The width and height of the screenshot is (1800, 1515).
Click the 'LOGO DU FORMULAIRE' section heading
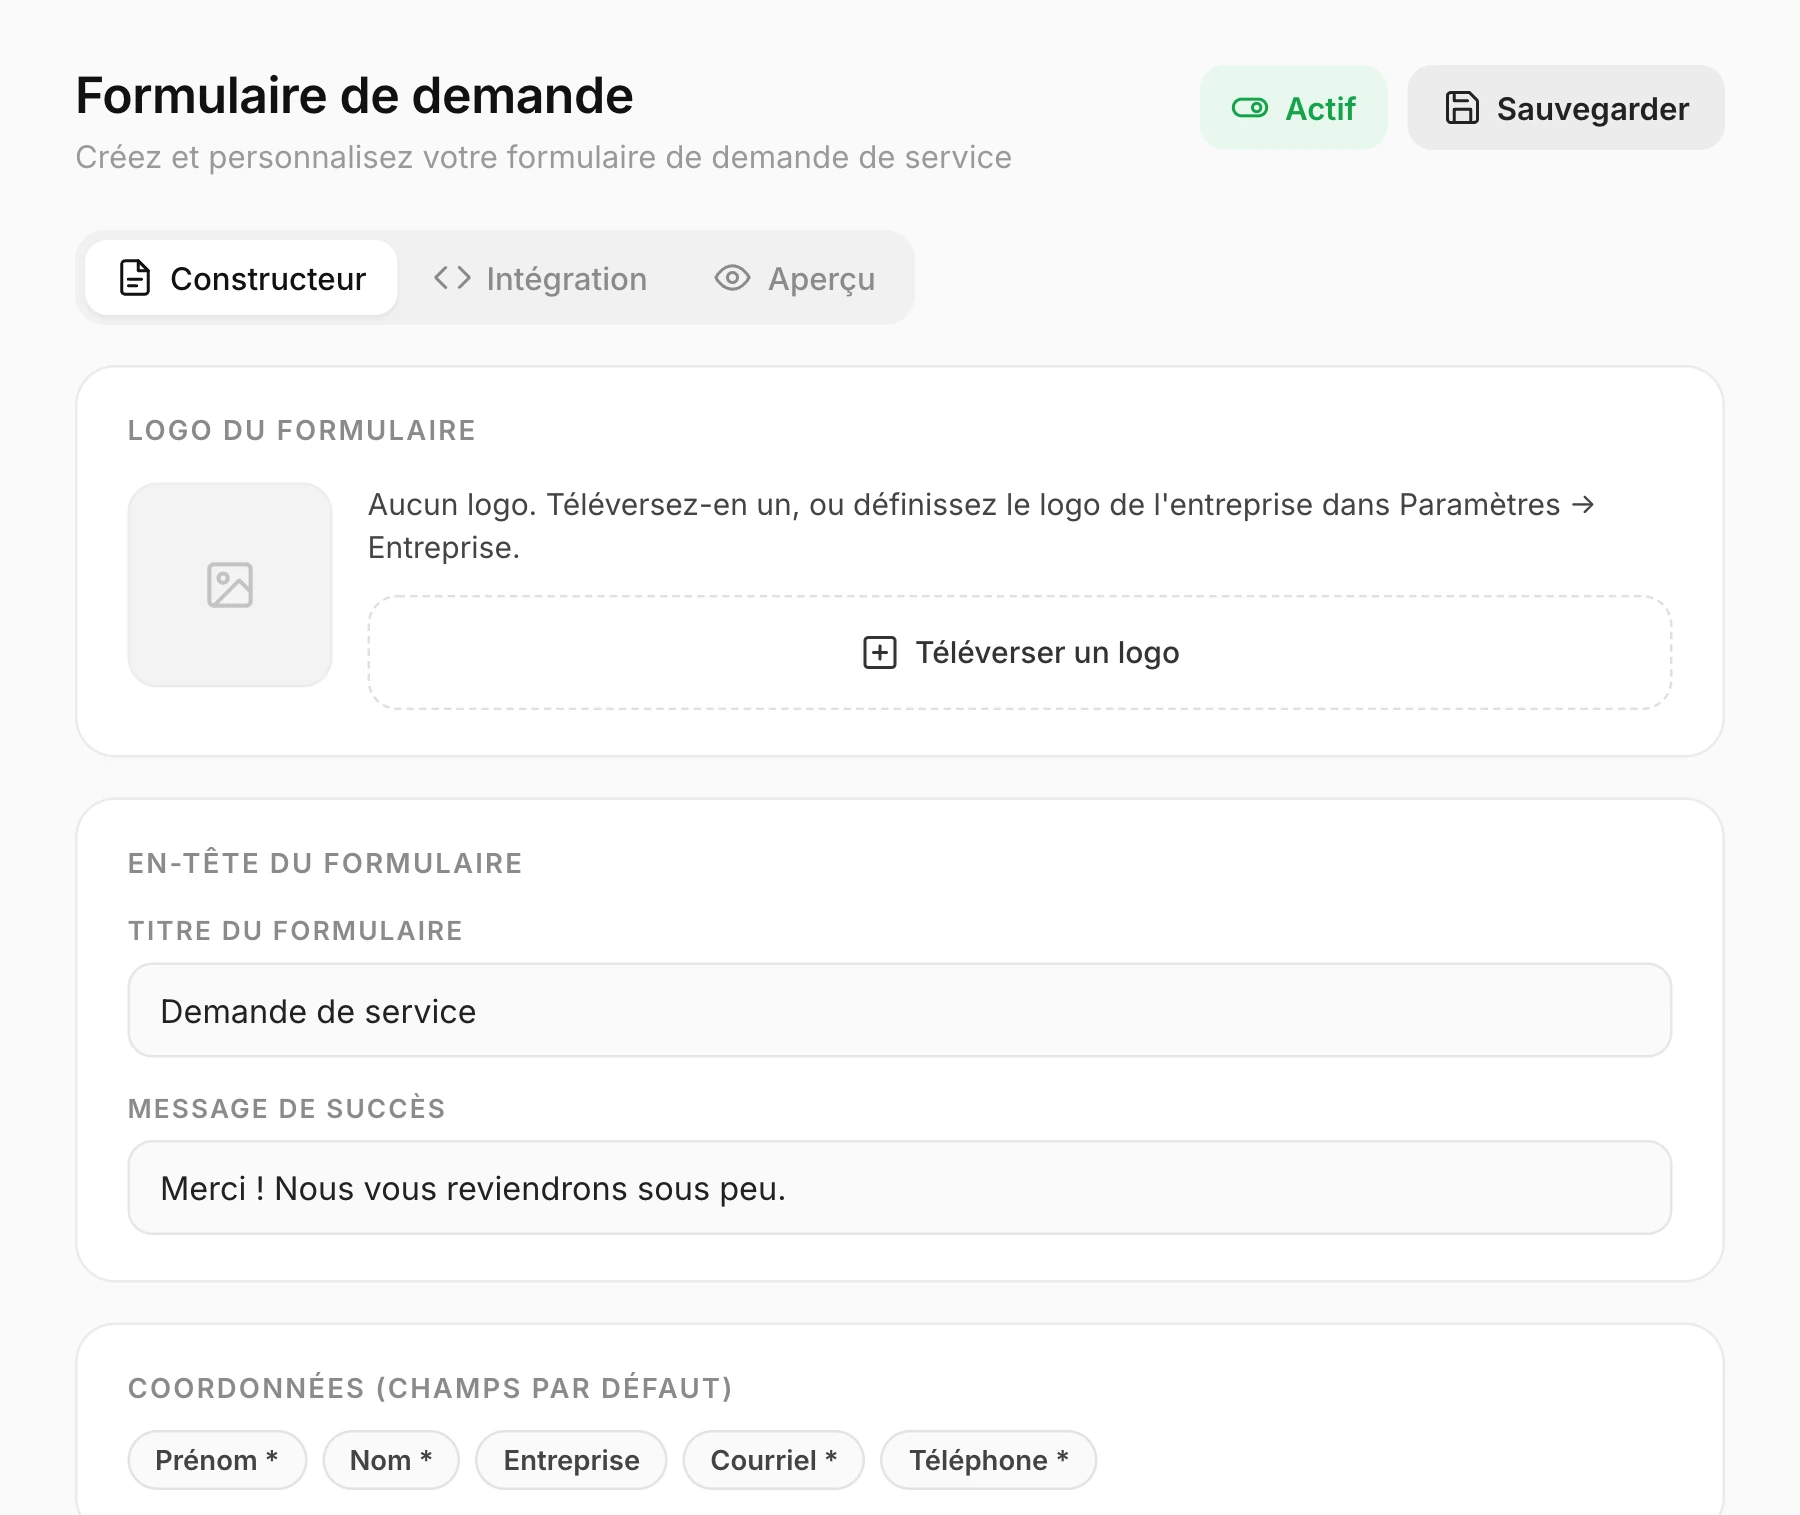(302, 431)
